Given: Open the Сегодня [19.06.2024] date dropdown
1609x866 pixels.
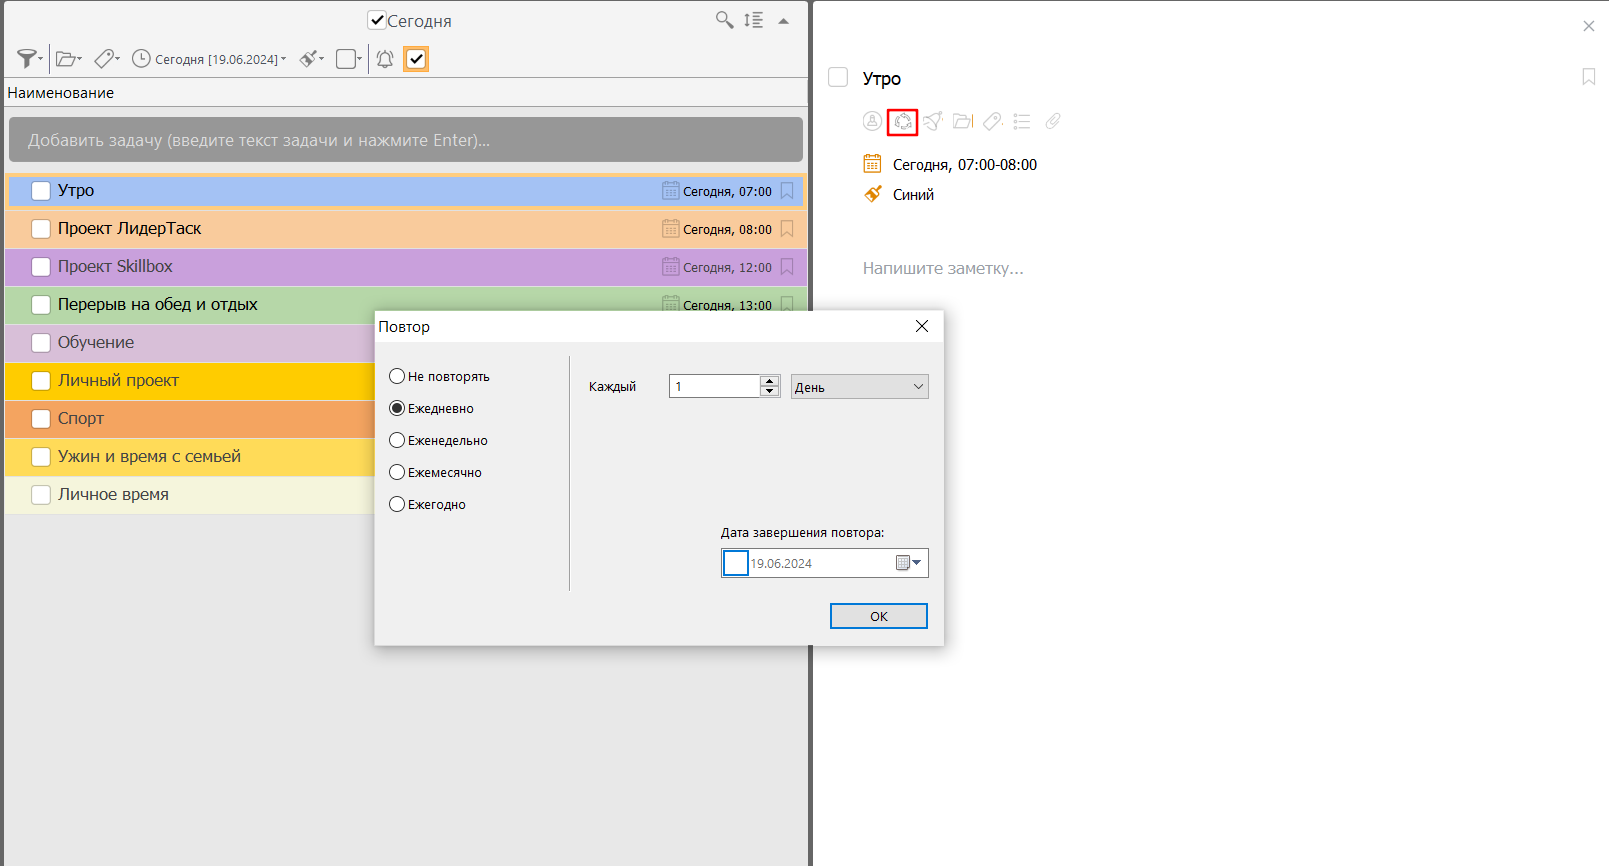Looking at the screenshot, I should pos(210,59).
